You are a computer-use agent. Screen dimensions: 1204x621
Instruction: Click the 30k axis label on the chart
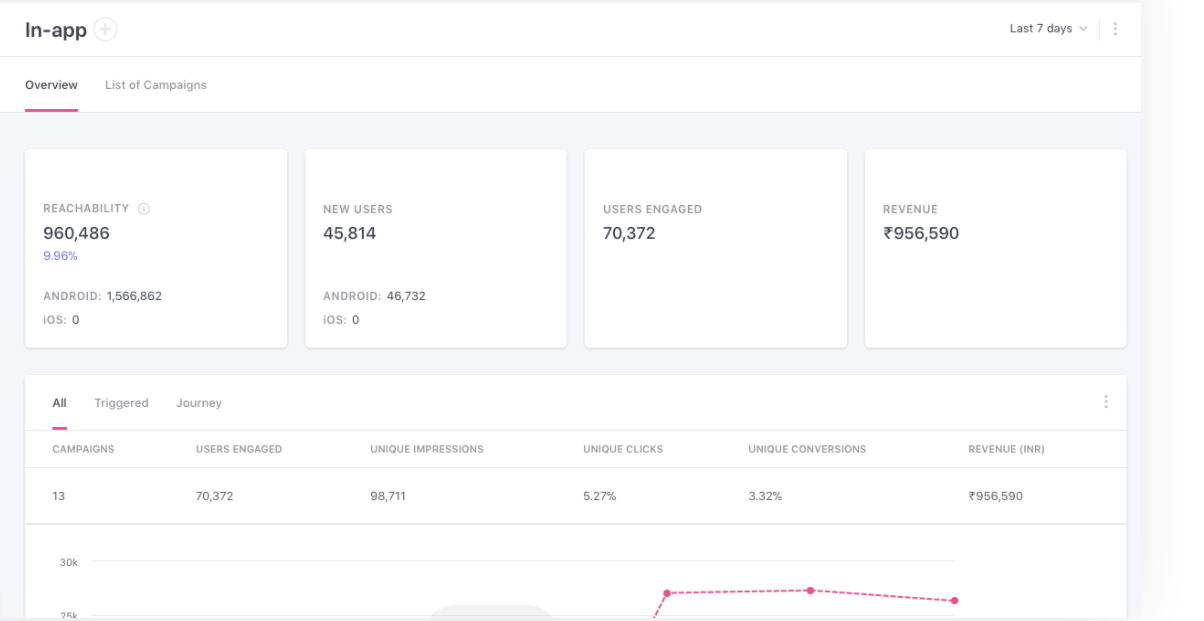pyautogui.click(x=68, y=563)
